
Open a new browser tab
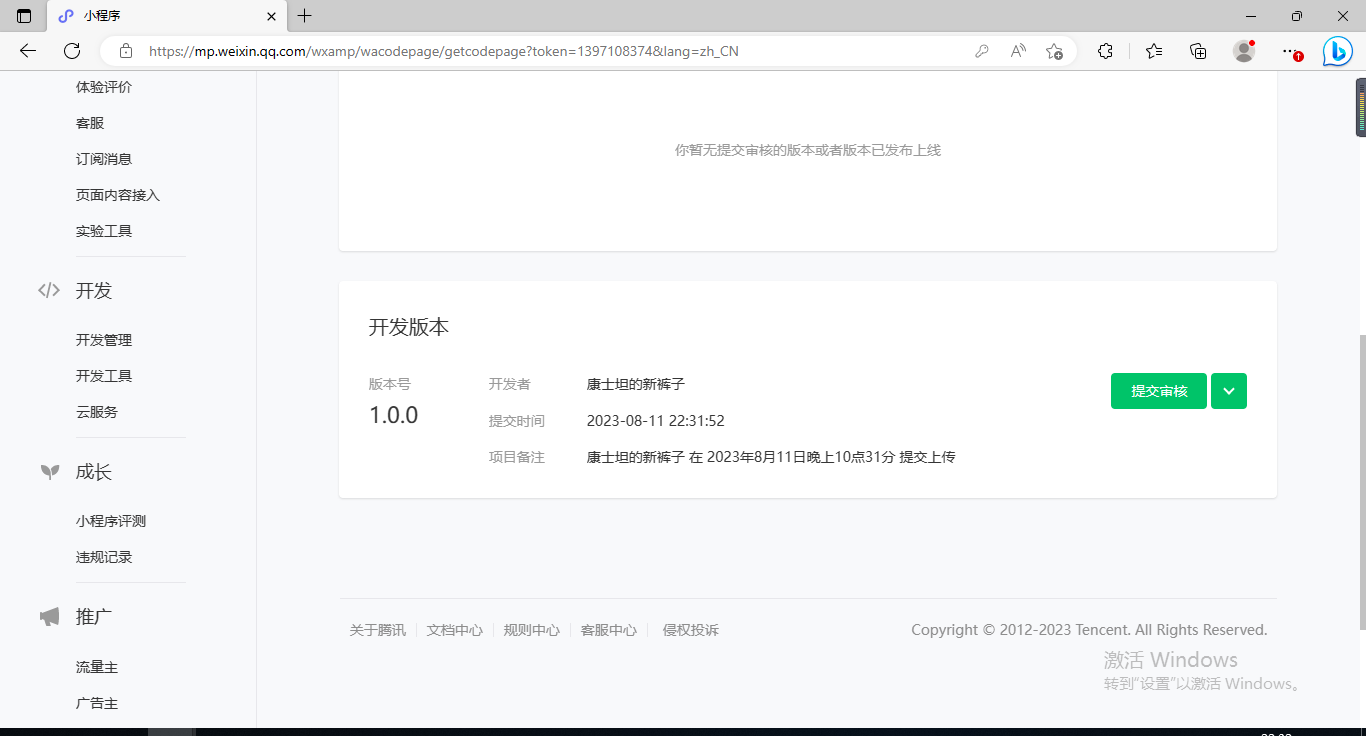pos(305,16)
